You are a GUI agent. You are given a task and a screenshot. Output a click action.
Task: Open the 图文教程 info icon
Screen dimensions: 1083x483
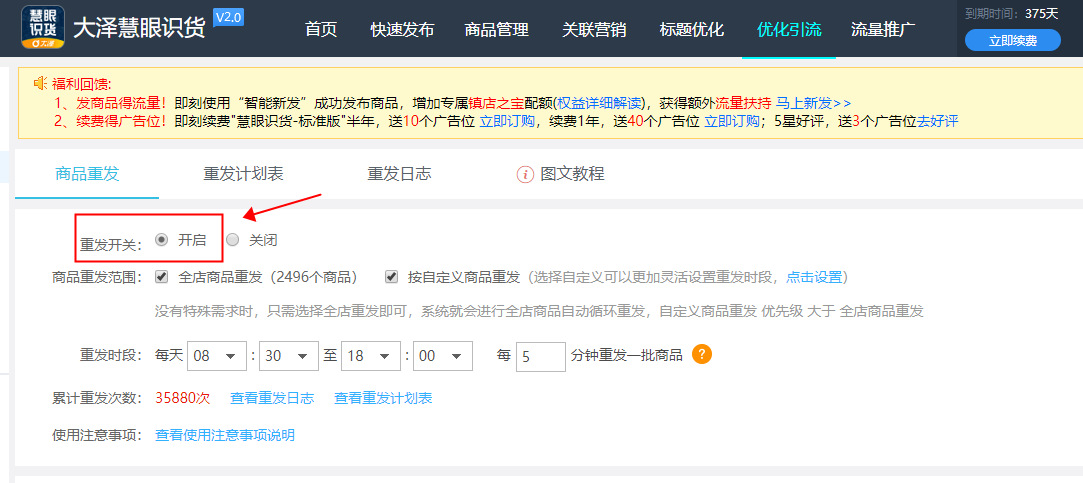point(526,174)
